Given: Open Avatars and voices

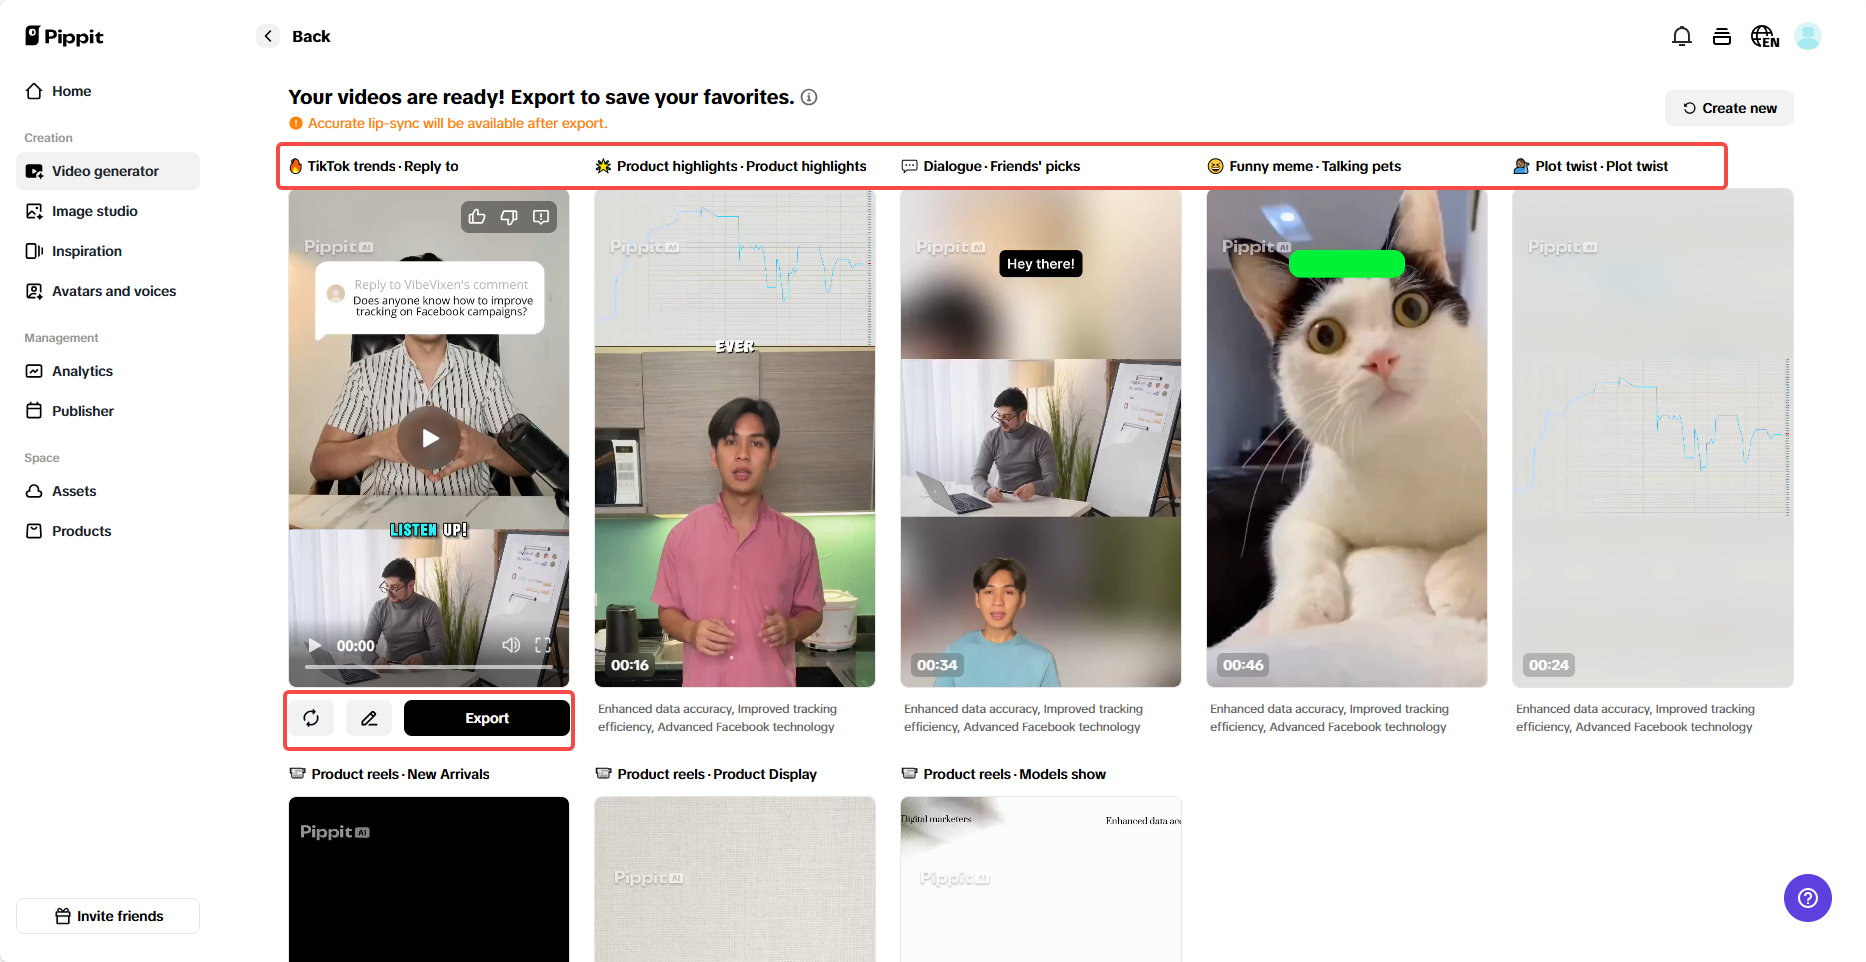Looking at the screenshot, I should (114, 291).
